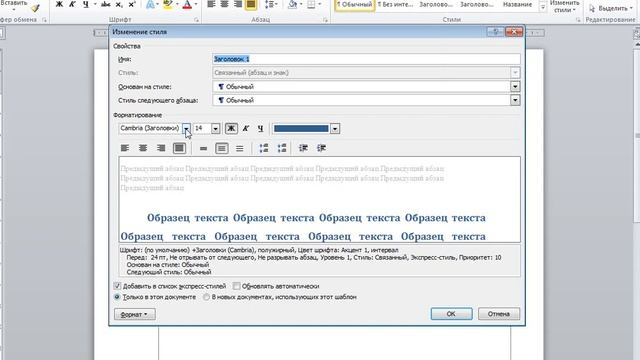
Task: Set left alignment in style dialog
Action: 125,148
